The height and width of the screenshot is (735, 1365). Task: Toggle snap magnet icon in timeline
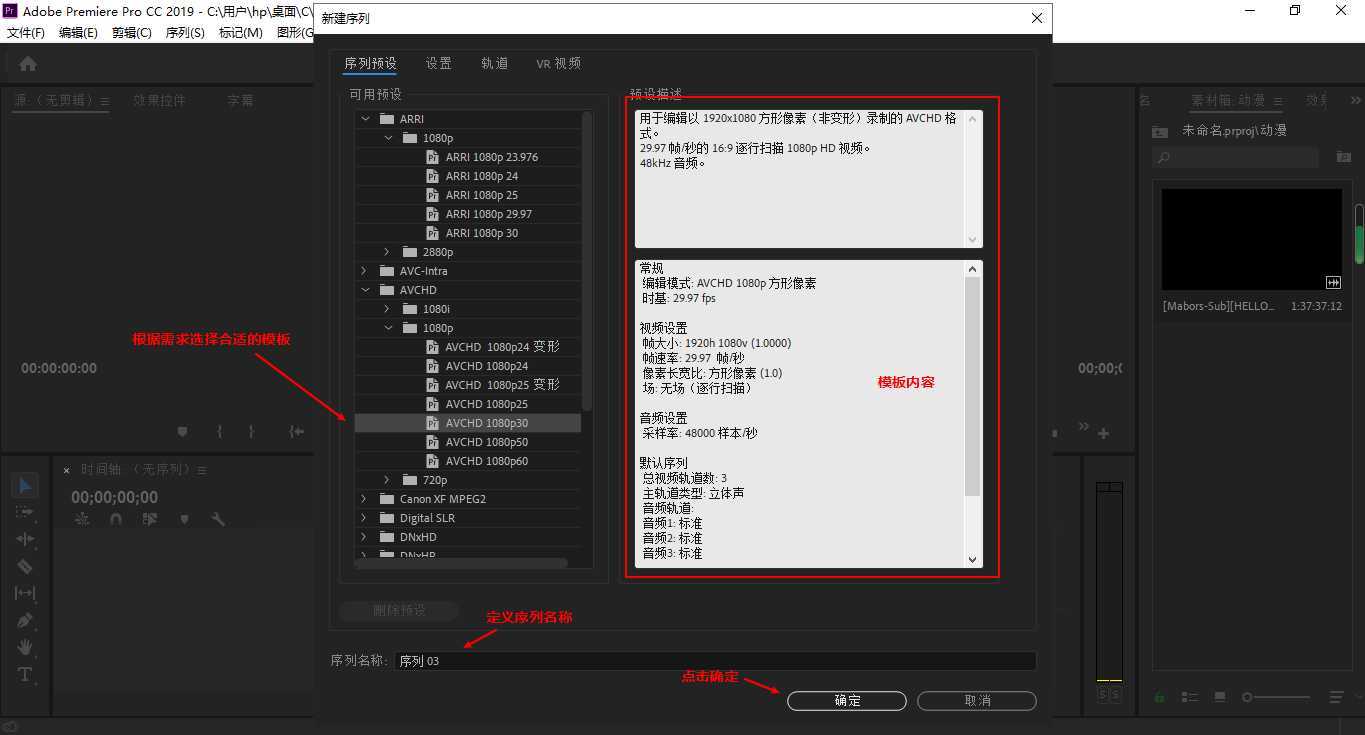116,519
